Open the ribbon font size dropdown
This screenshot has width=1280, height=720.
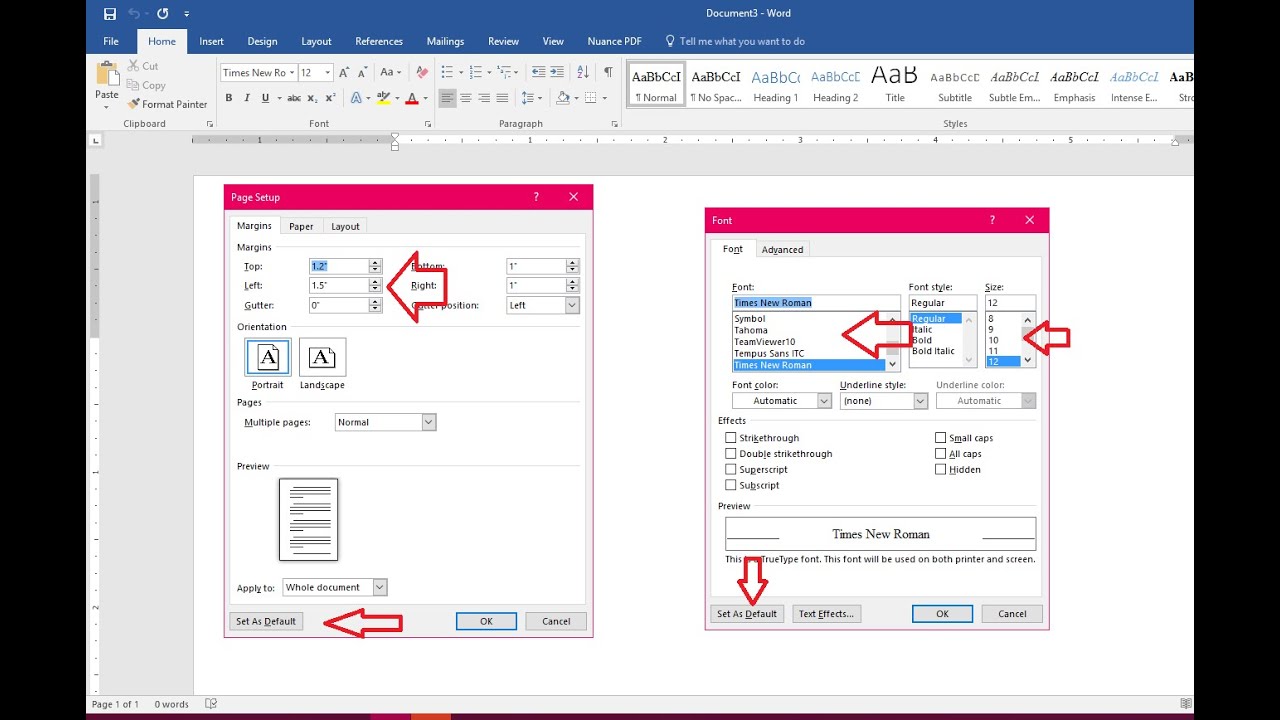(x=328, y=72)
